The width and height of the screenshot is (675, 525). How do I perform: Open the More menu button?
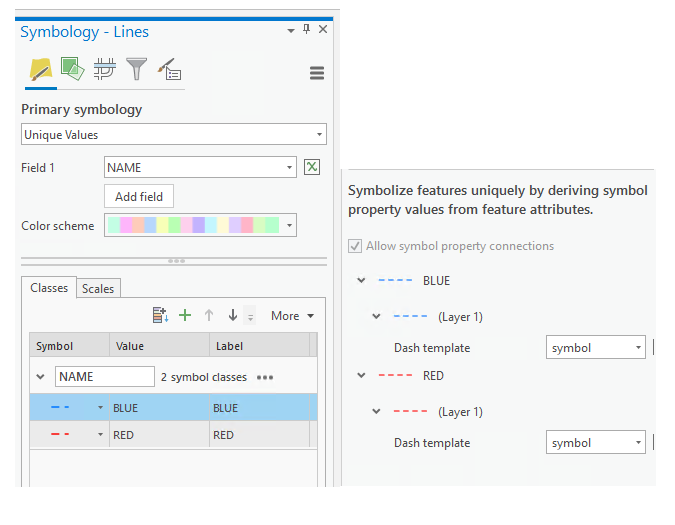[x=292, y=316]
